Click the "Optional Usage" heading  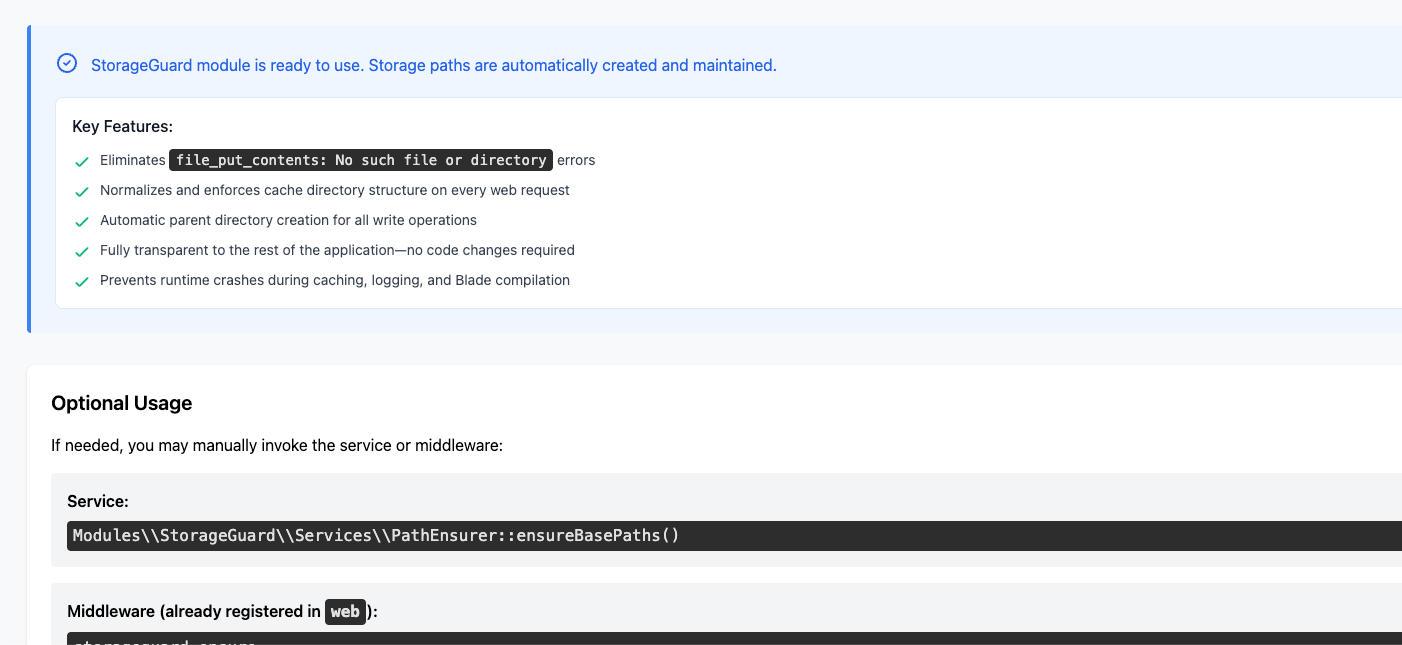tap(122, 403)
